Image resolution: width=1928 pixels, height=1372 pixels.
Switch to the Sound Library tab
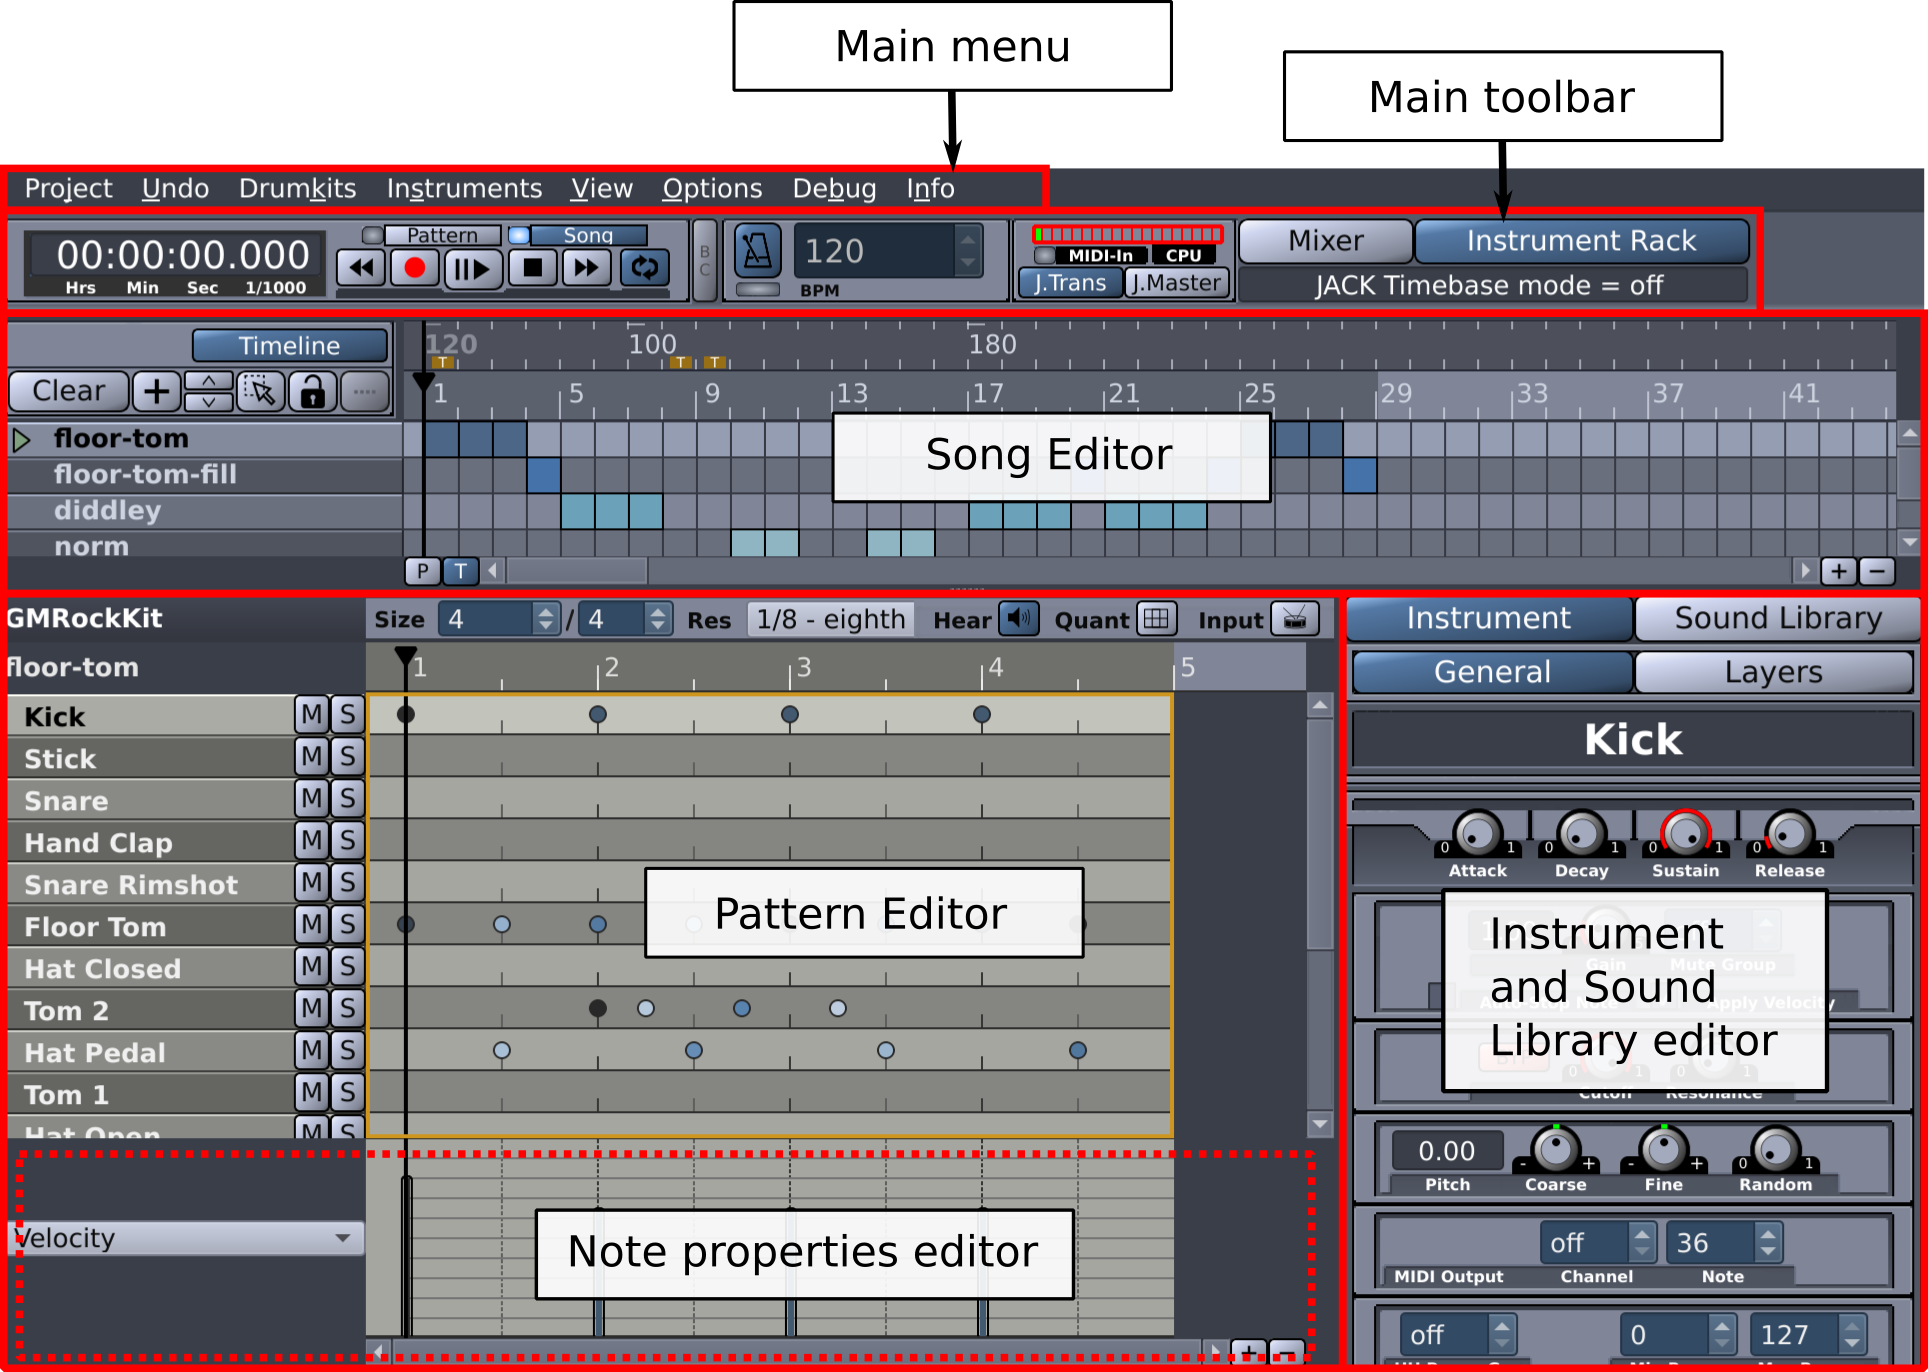click(1777, 617)
